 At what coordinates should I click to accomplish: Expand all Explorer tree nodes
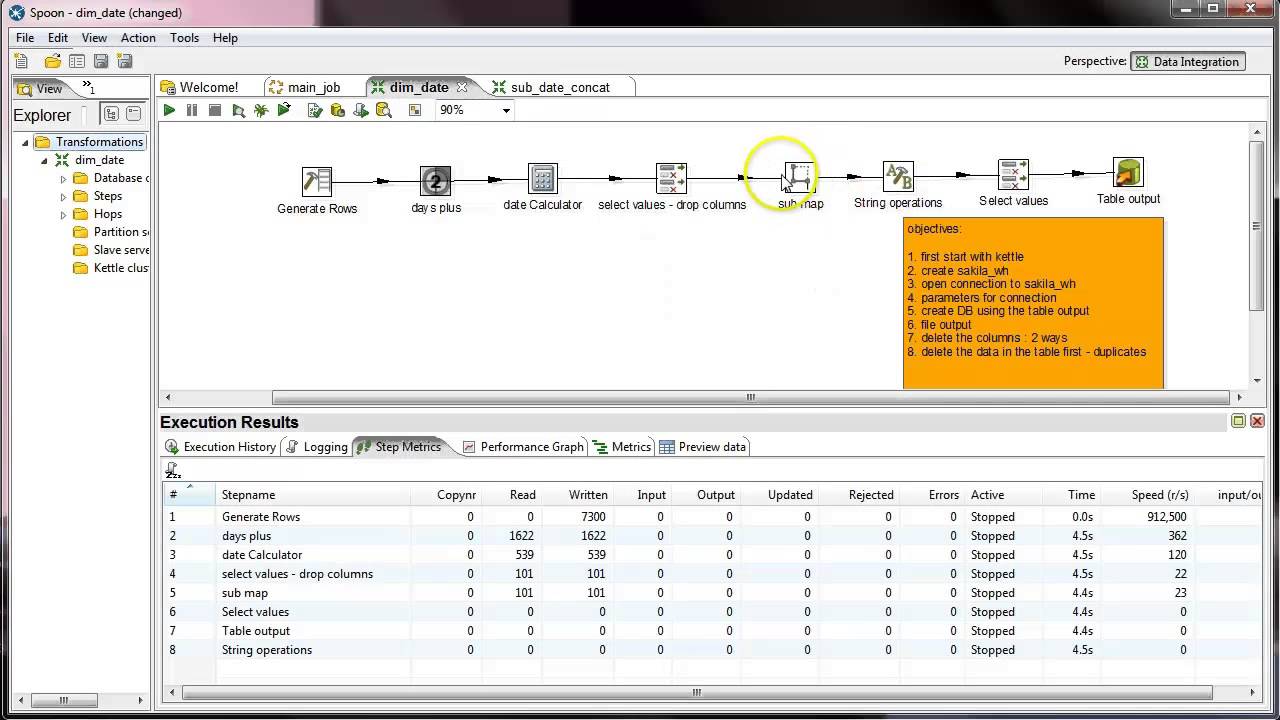click(x=111, y=114)
